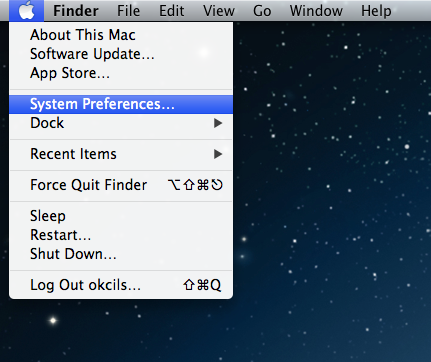Open the Edit menu
This screenshot has height=362, width=431.
point(171,11)
